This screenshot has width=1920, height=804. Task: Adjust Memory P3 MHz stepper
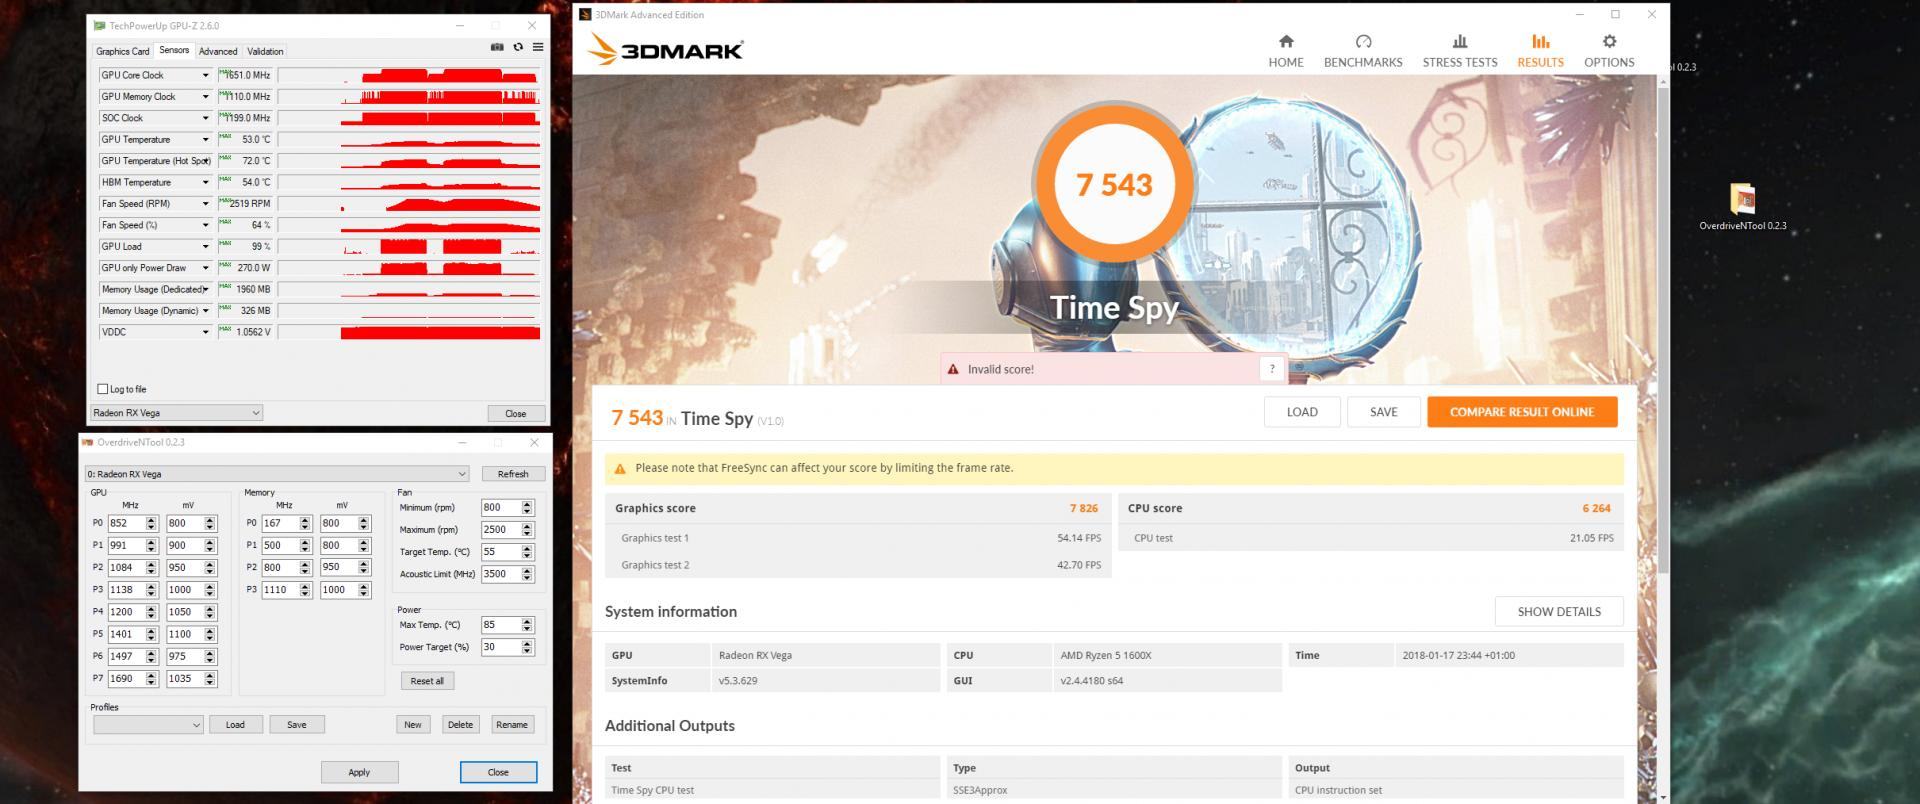305,590
